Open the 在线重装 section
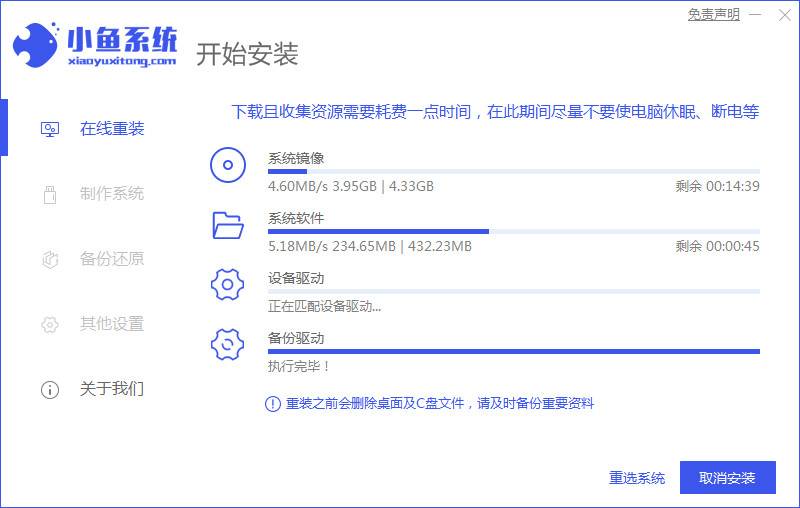Viewport: 800px width, 508px height. pos(112,129)
